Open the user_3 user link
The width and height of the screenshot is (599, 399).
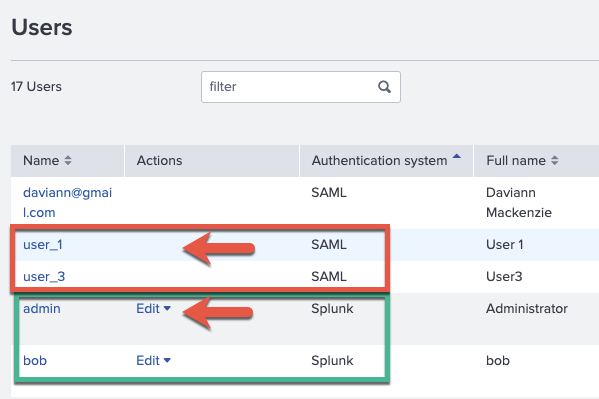pyautogui.click(x=44, y=276)
